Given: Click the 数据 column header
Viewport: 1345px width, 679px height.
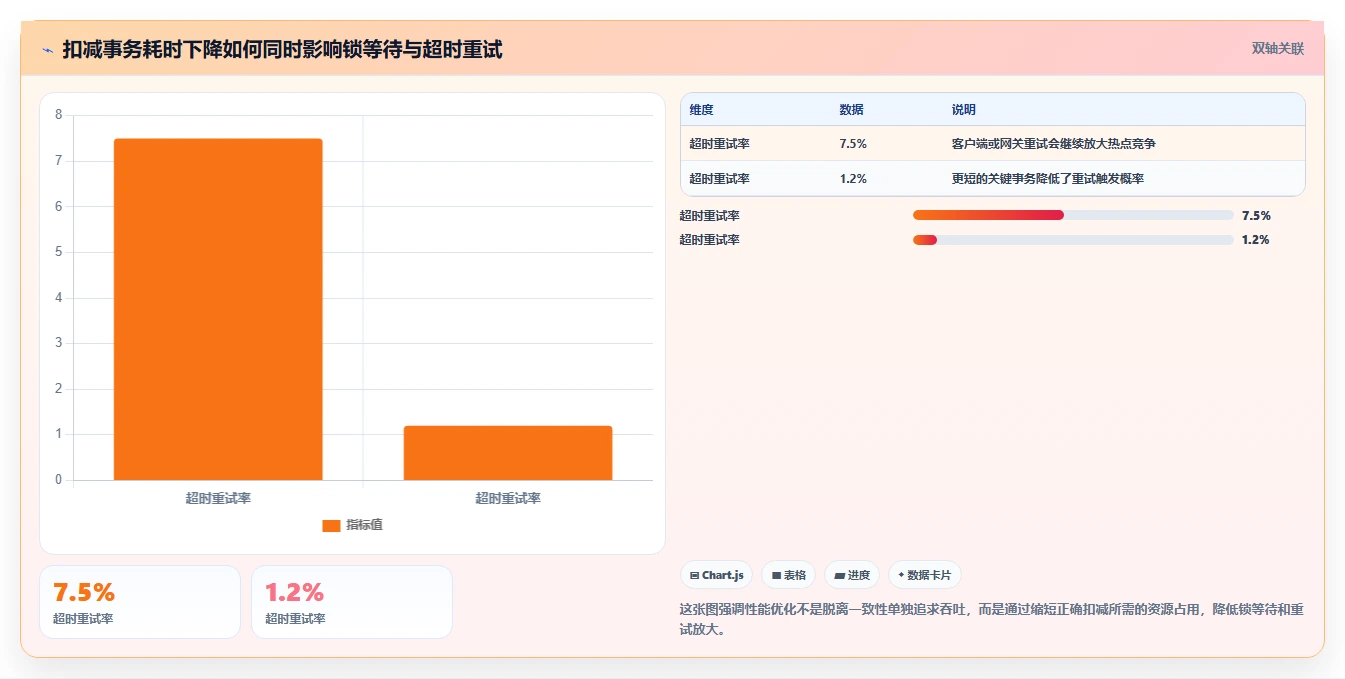Looking at the screenshot, I should (x=851, y=110).
